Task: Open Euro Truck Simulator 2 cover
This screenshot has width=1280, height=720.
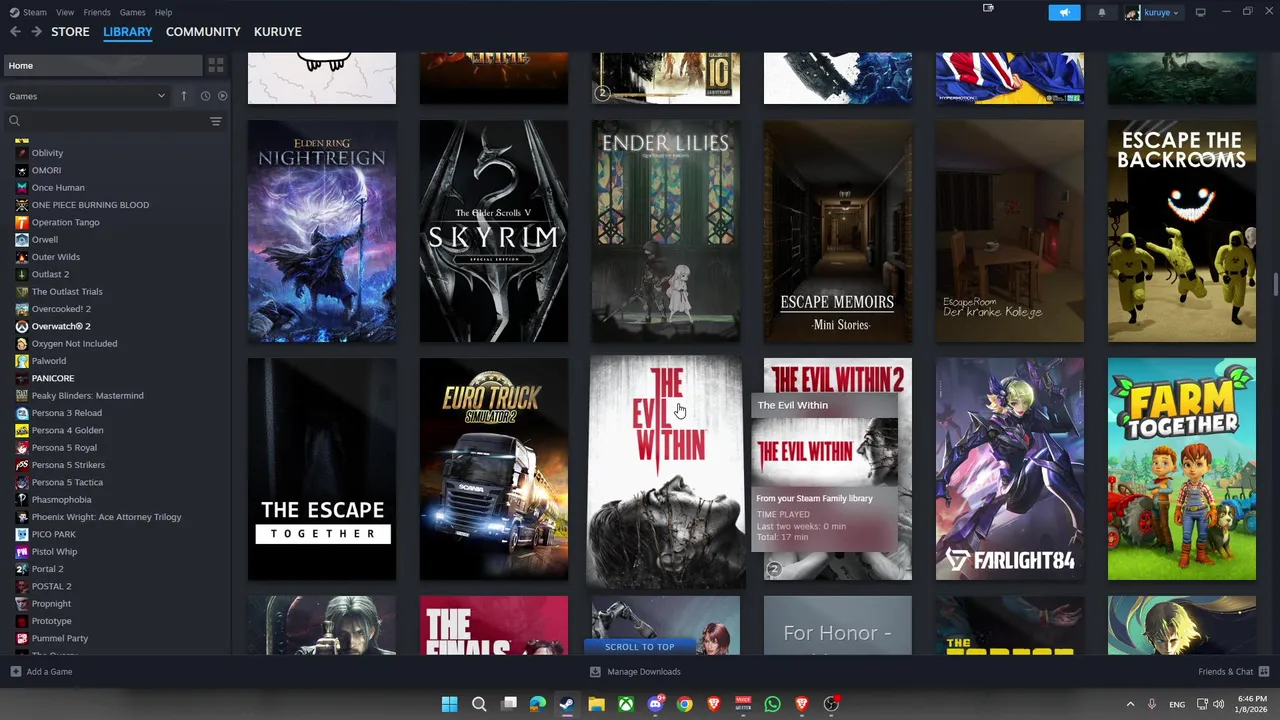Action: (x=494, y=469)
